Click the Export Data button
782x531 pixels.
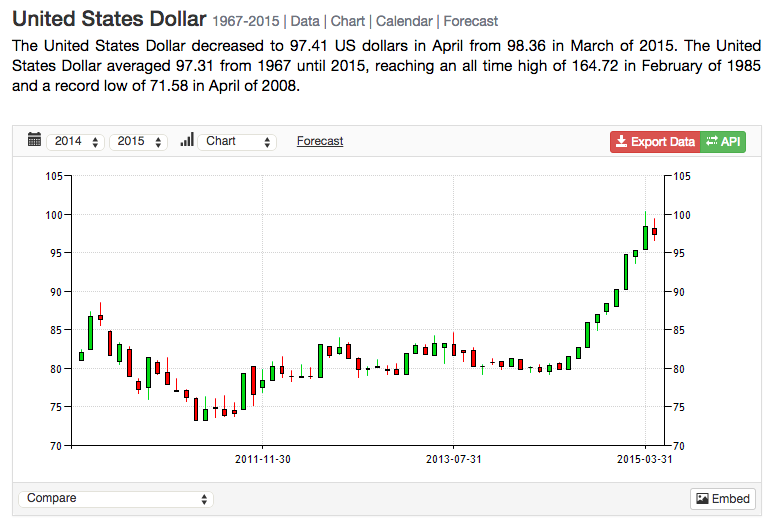655,142
